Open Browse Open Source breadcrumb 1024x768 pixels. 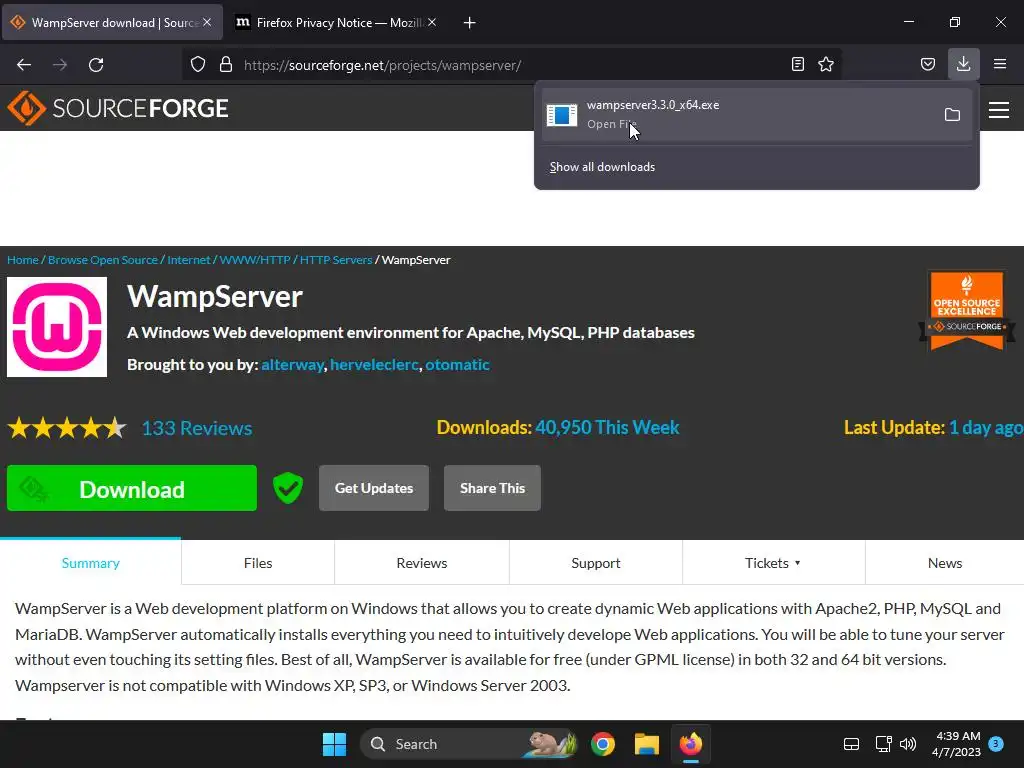tap(103, 260)
